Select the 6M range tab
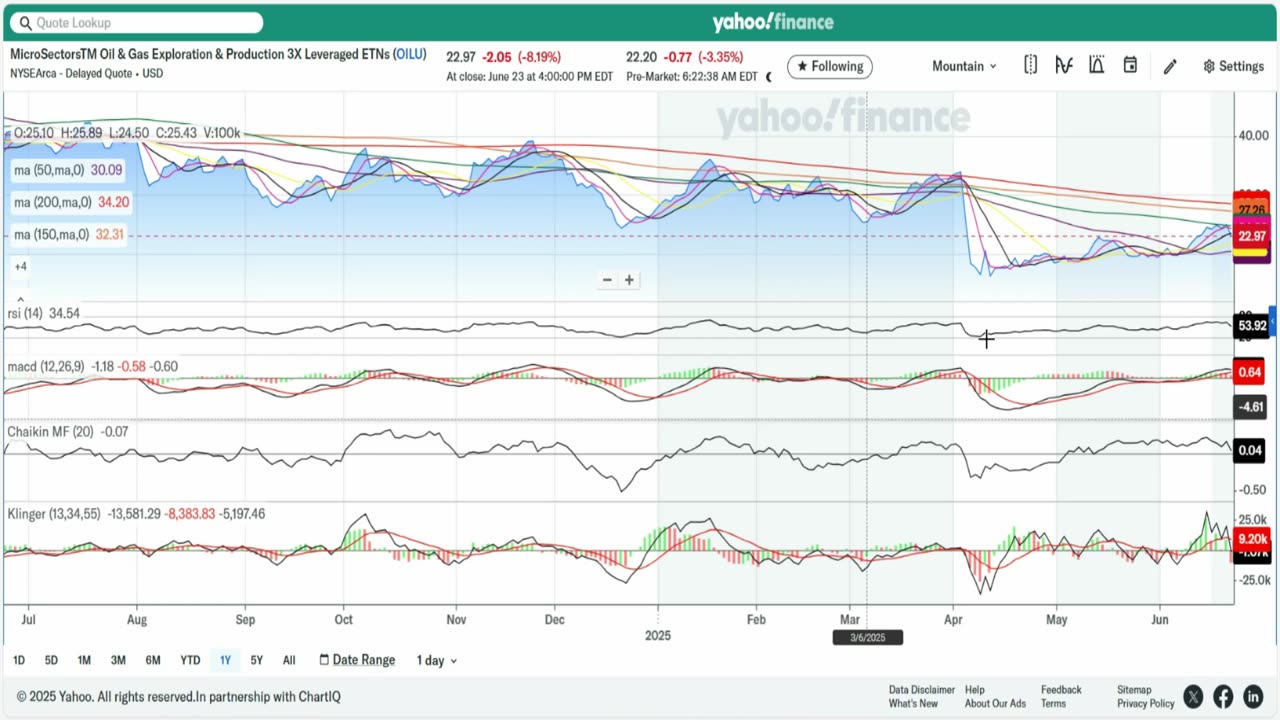 [x=153, y=660]
